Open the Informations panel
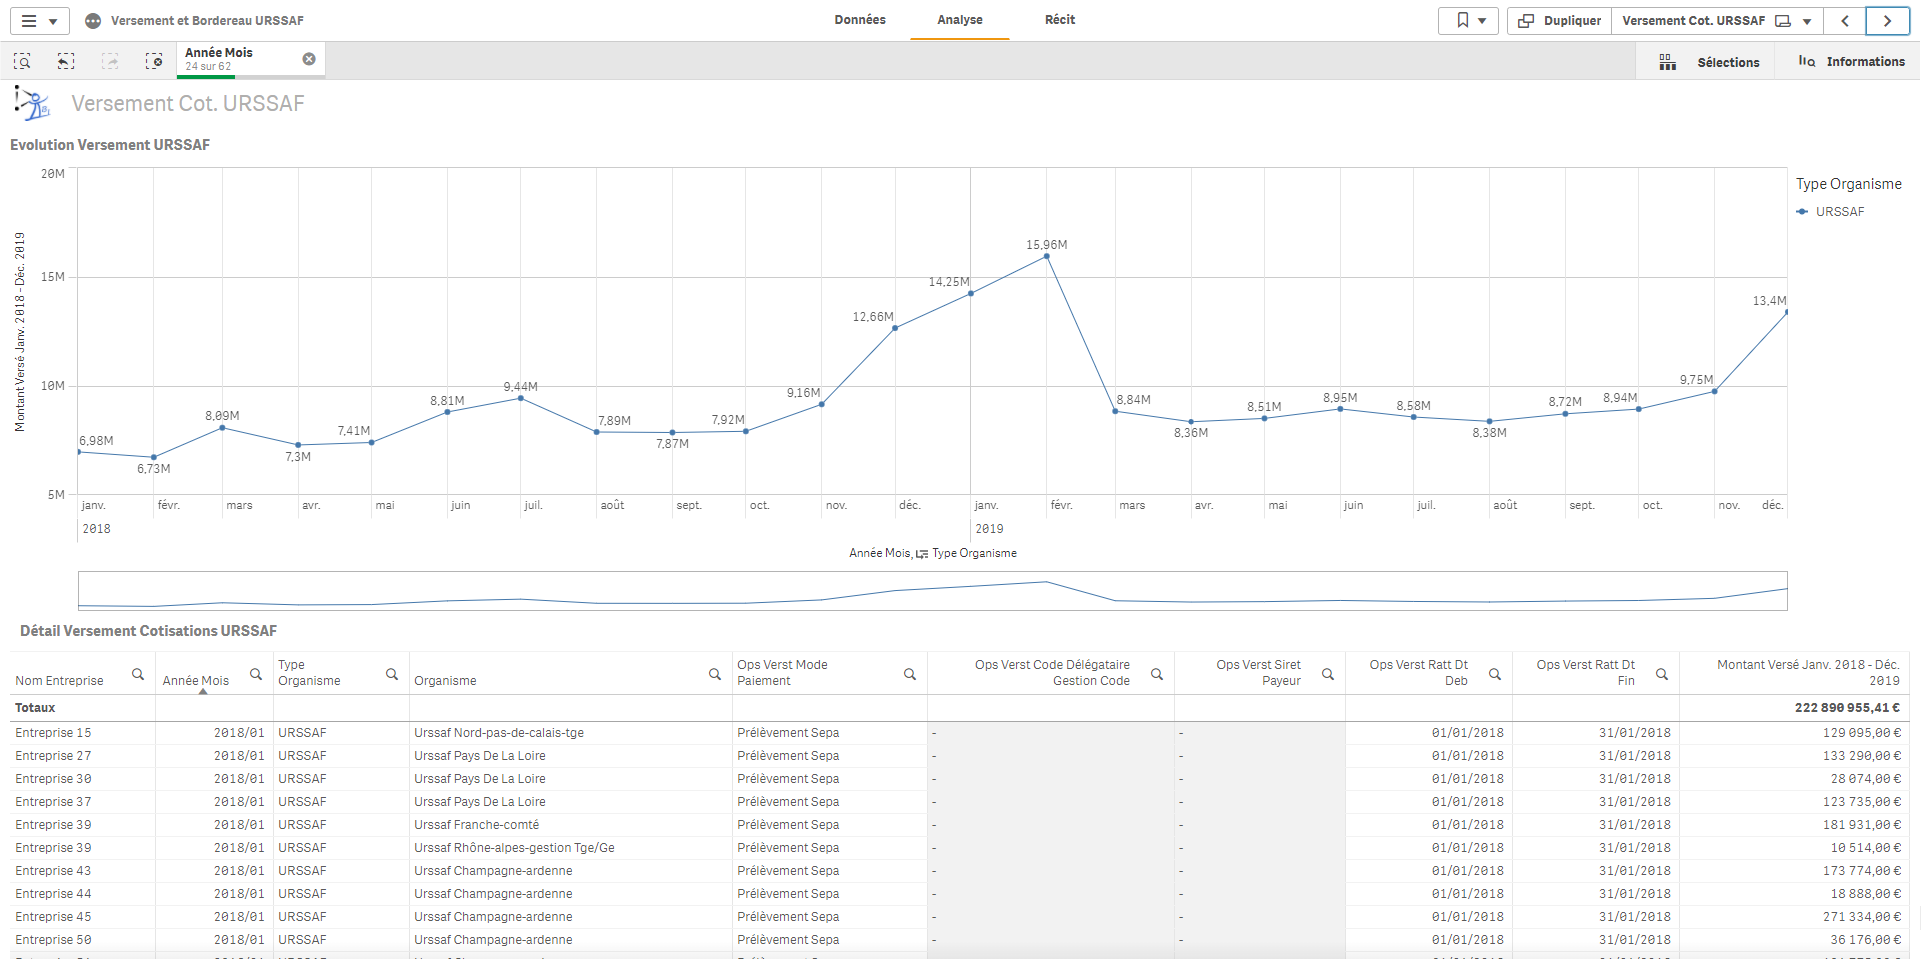 1851,62
